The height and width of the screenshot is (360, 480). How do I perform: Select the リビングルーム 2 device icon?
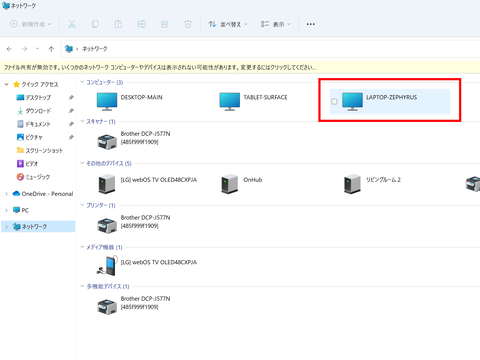(x=352, y=184)
